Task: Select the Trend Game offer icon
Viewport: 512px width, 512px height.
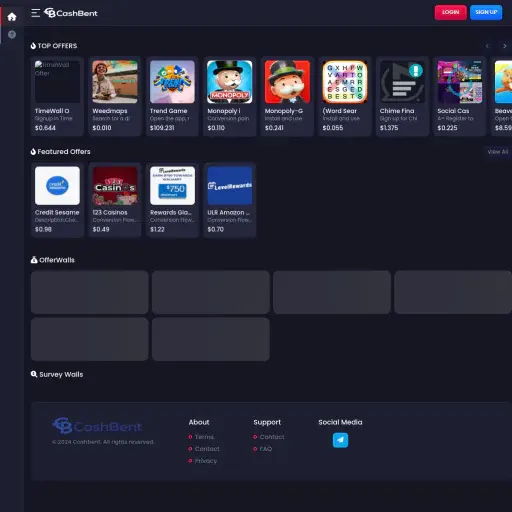Action: tap(172, 82)
